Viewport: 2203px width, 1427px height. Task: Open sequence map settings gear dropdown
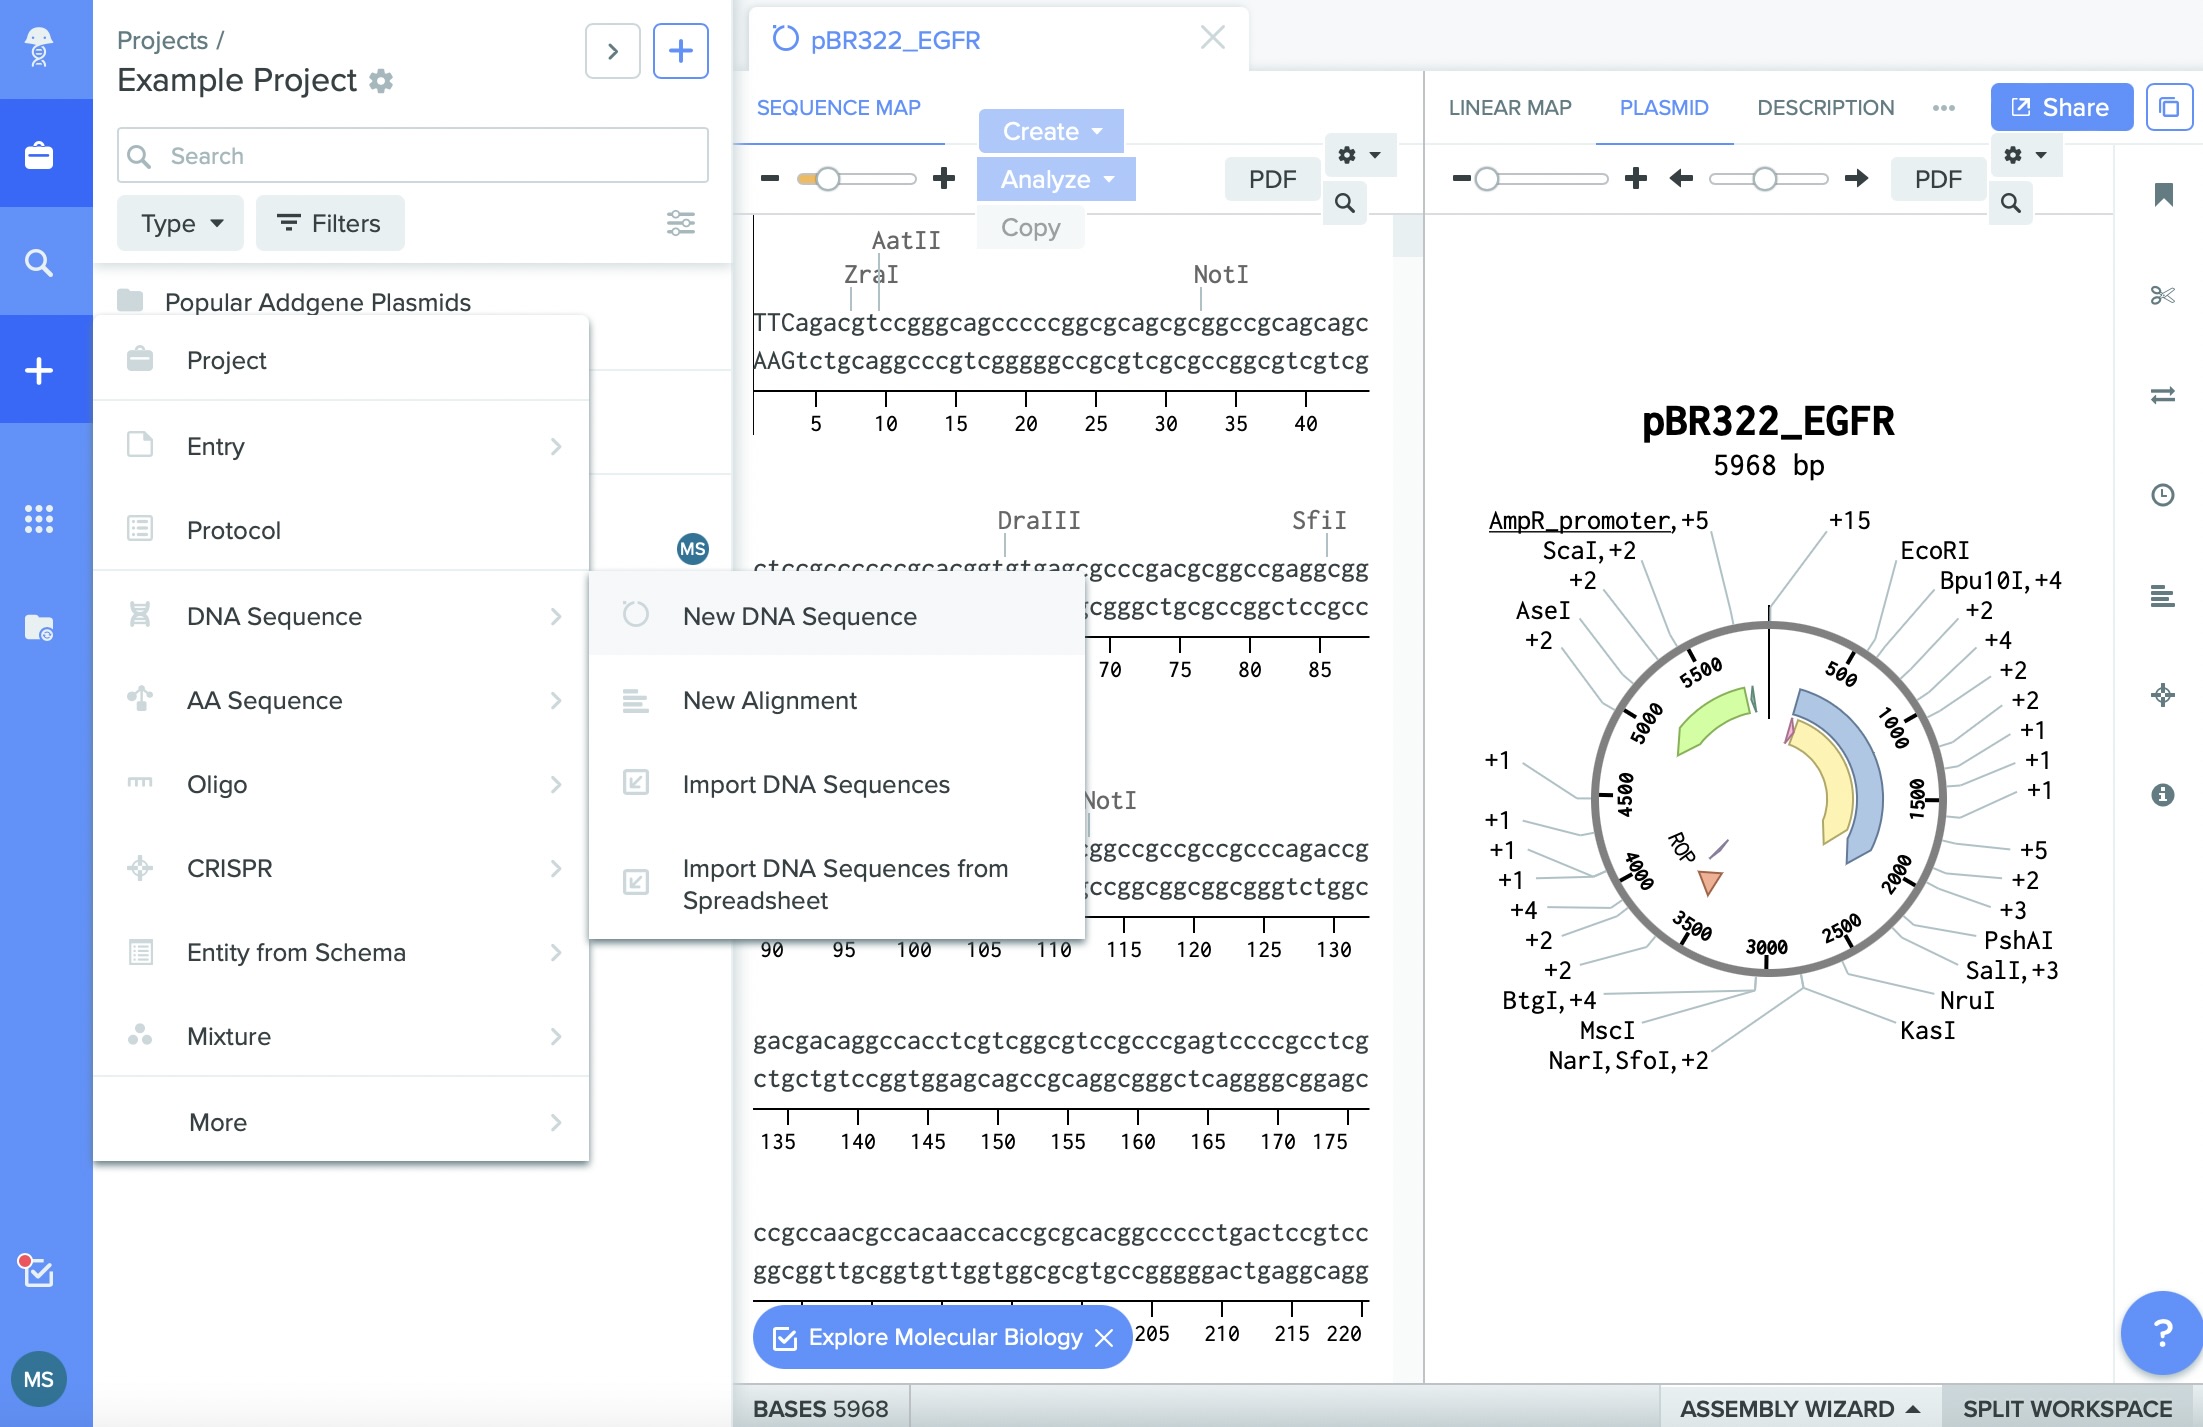[1359, 155]
